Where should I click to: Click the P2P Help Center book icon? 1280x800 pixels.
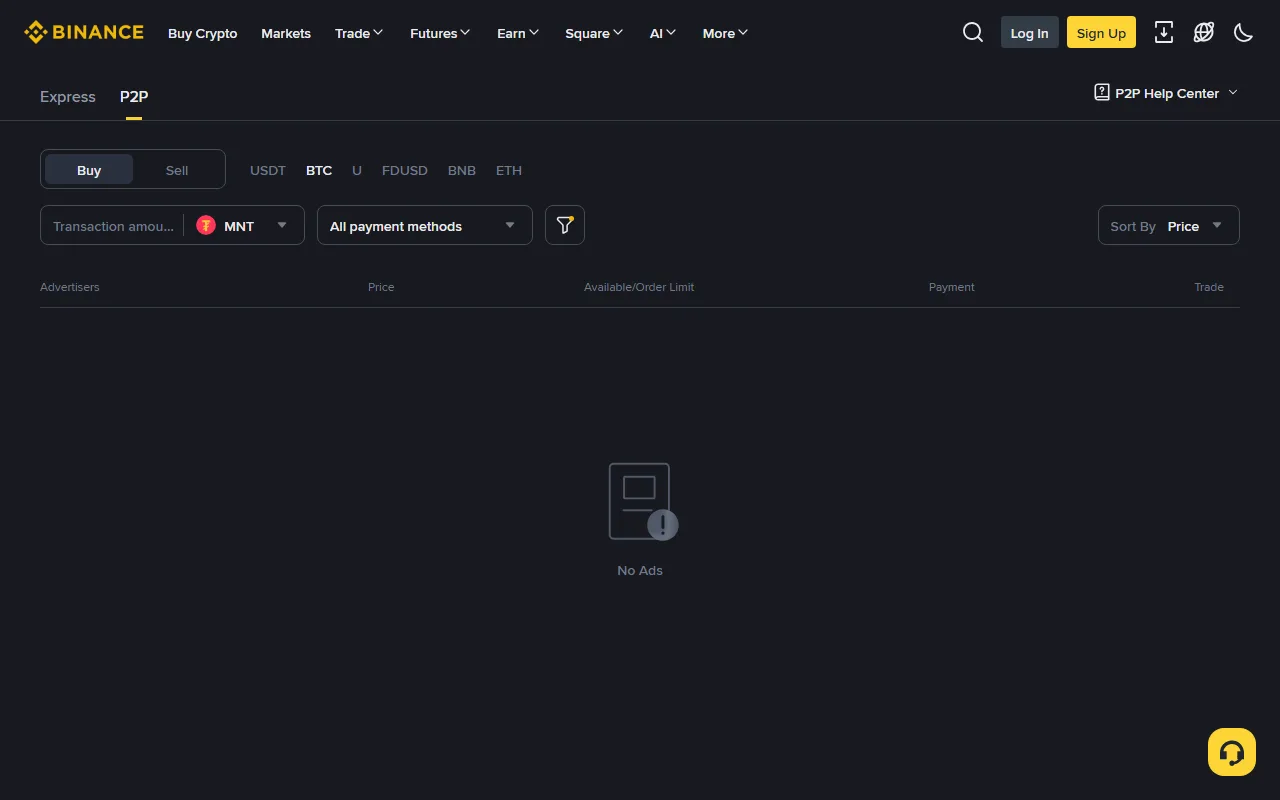(1102, 93)
